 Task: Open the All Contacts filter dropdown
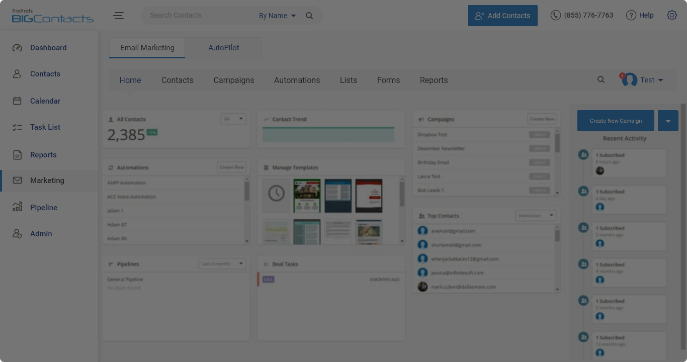tap(233, 119)
